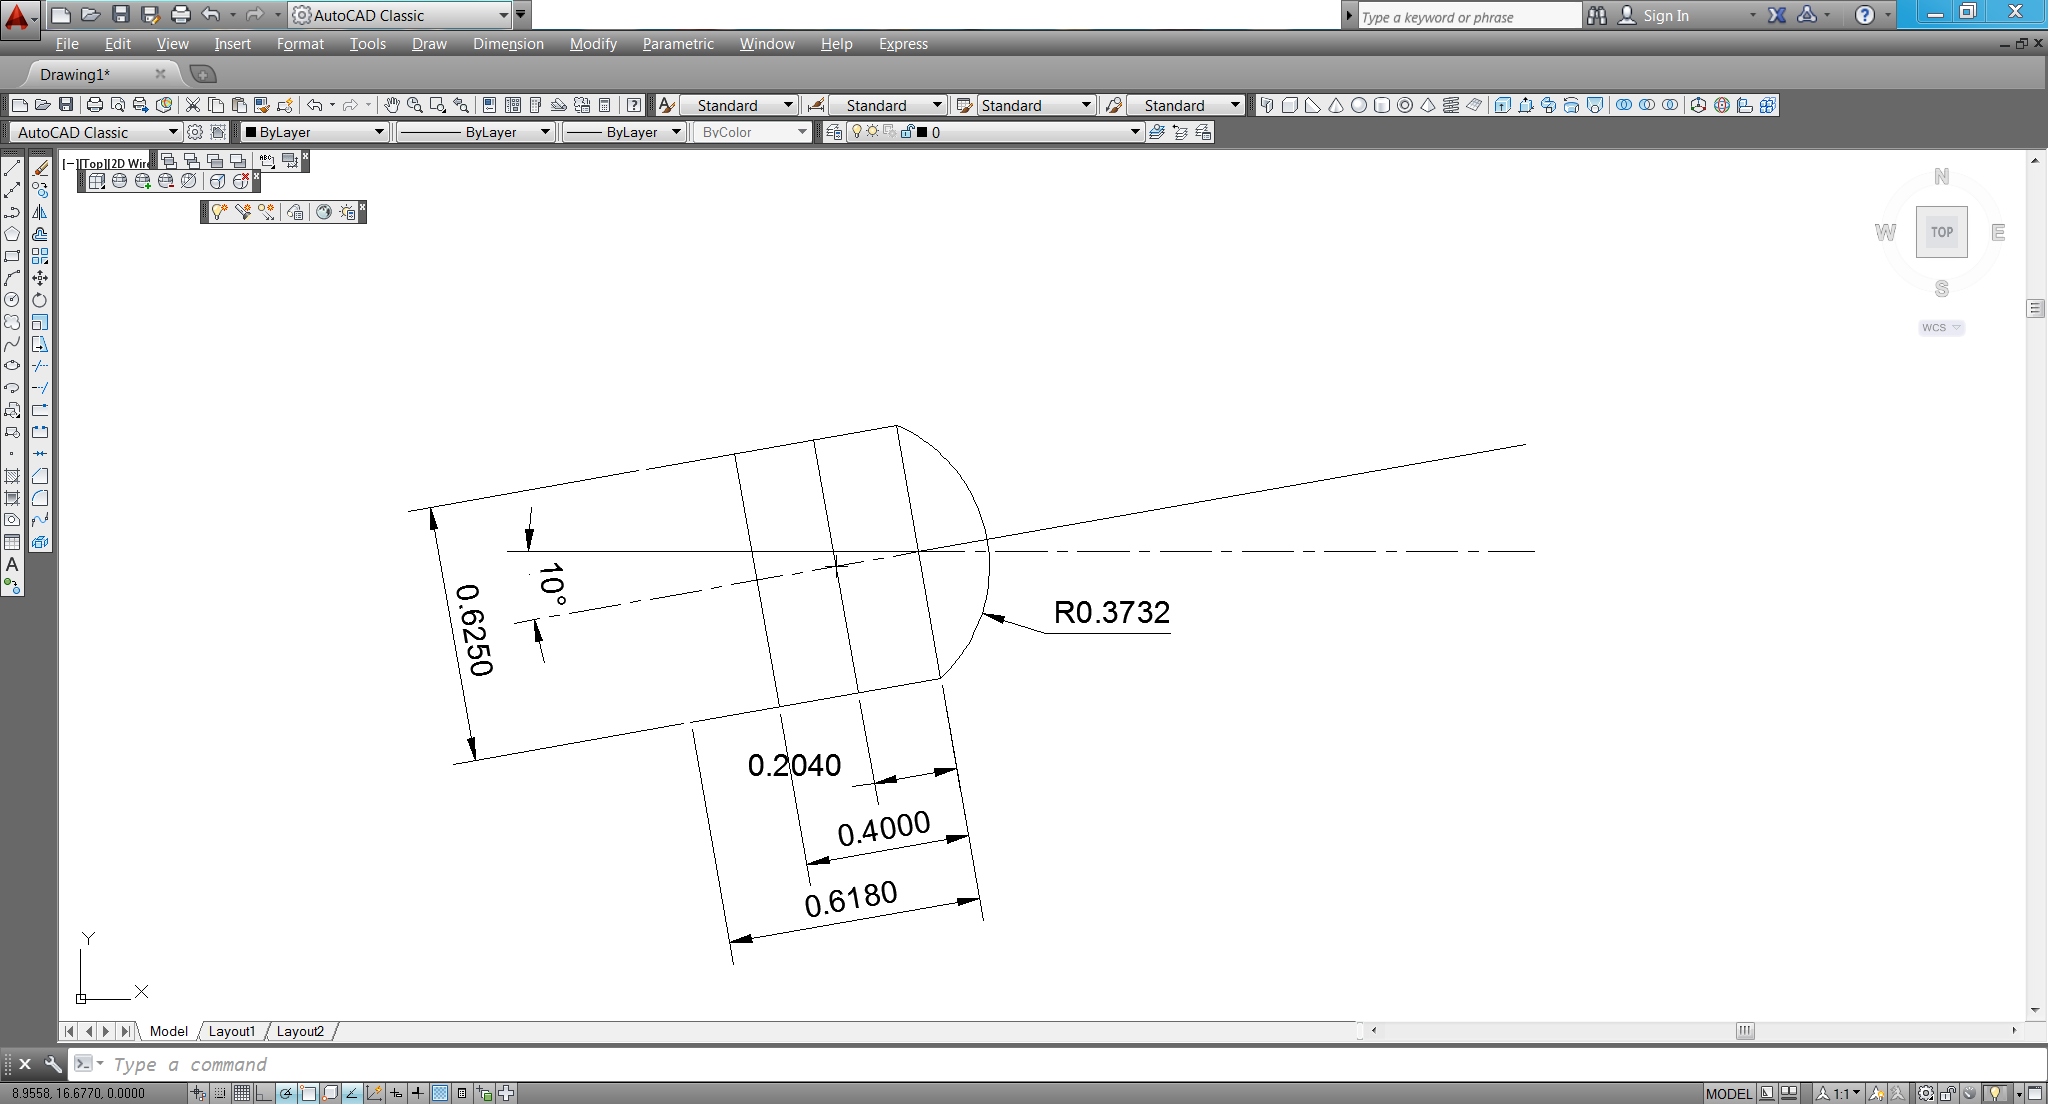Select the Rotate tool in the Modify toolbar
The width and height of the screenshot is (2048, 1104).
40,300
